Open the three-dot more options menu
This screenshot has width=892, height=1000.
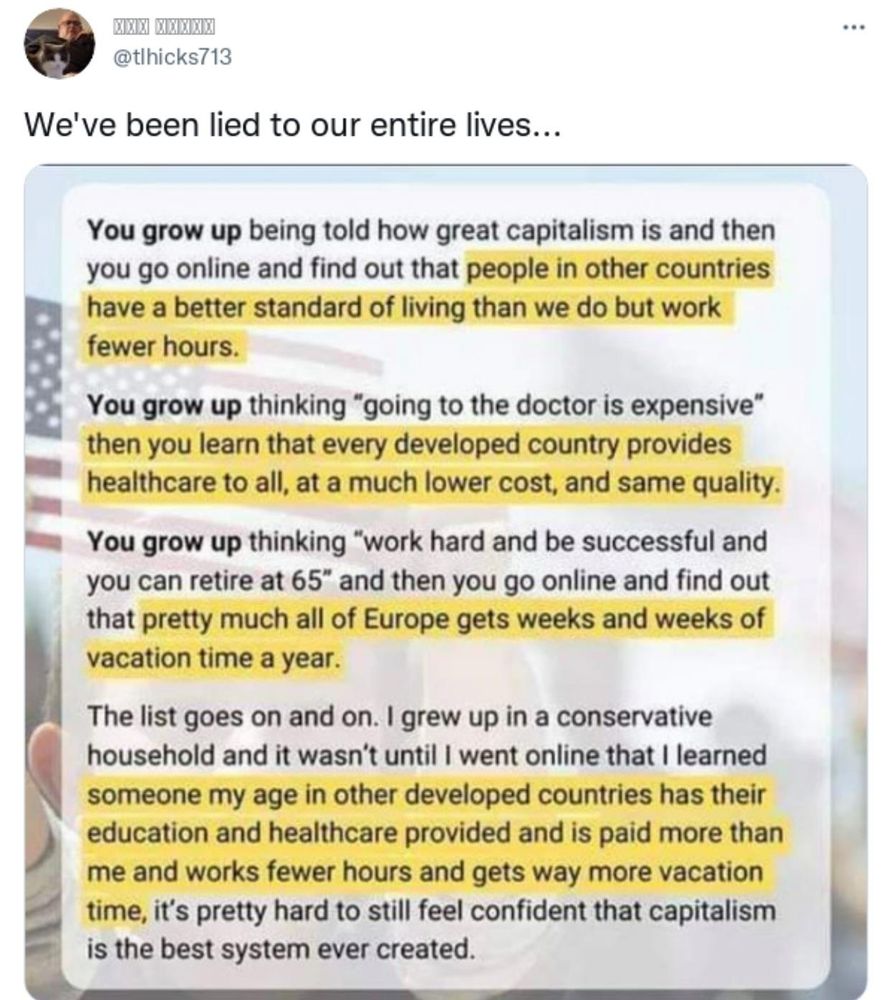point(852,27)
